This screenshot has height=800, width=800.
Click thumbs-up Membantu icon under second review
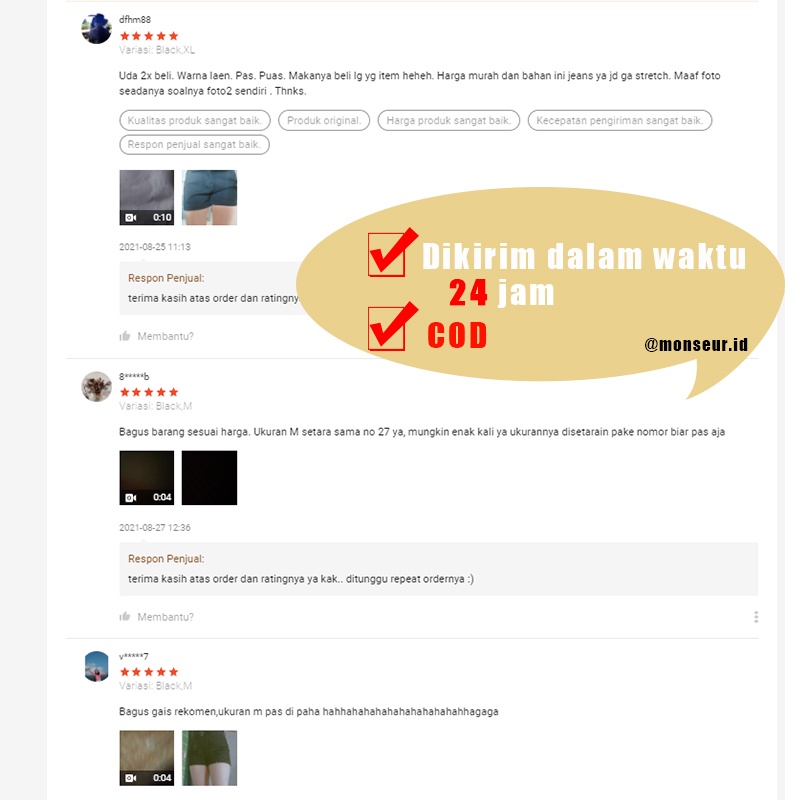point(125,616)
